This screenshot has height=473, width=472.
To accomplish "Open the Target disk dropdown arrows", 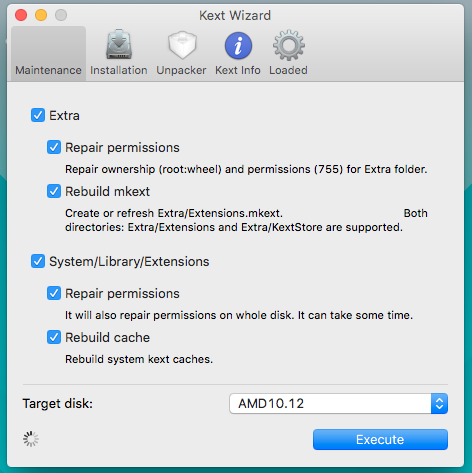I will click(x=439, y=404).
